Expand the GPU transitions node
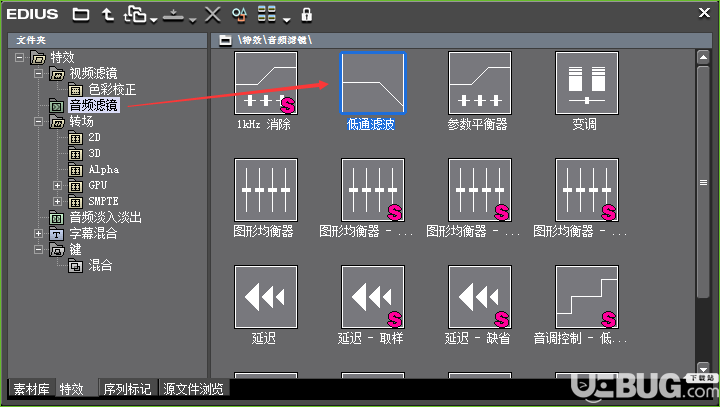Screen dimensions: 720x407 (57, 186)
